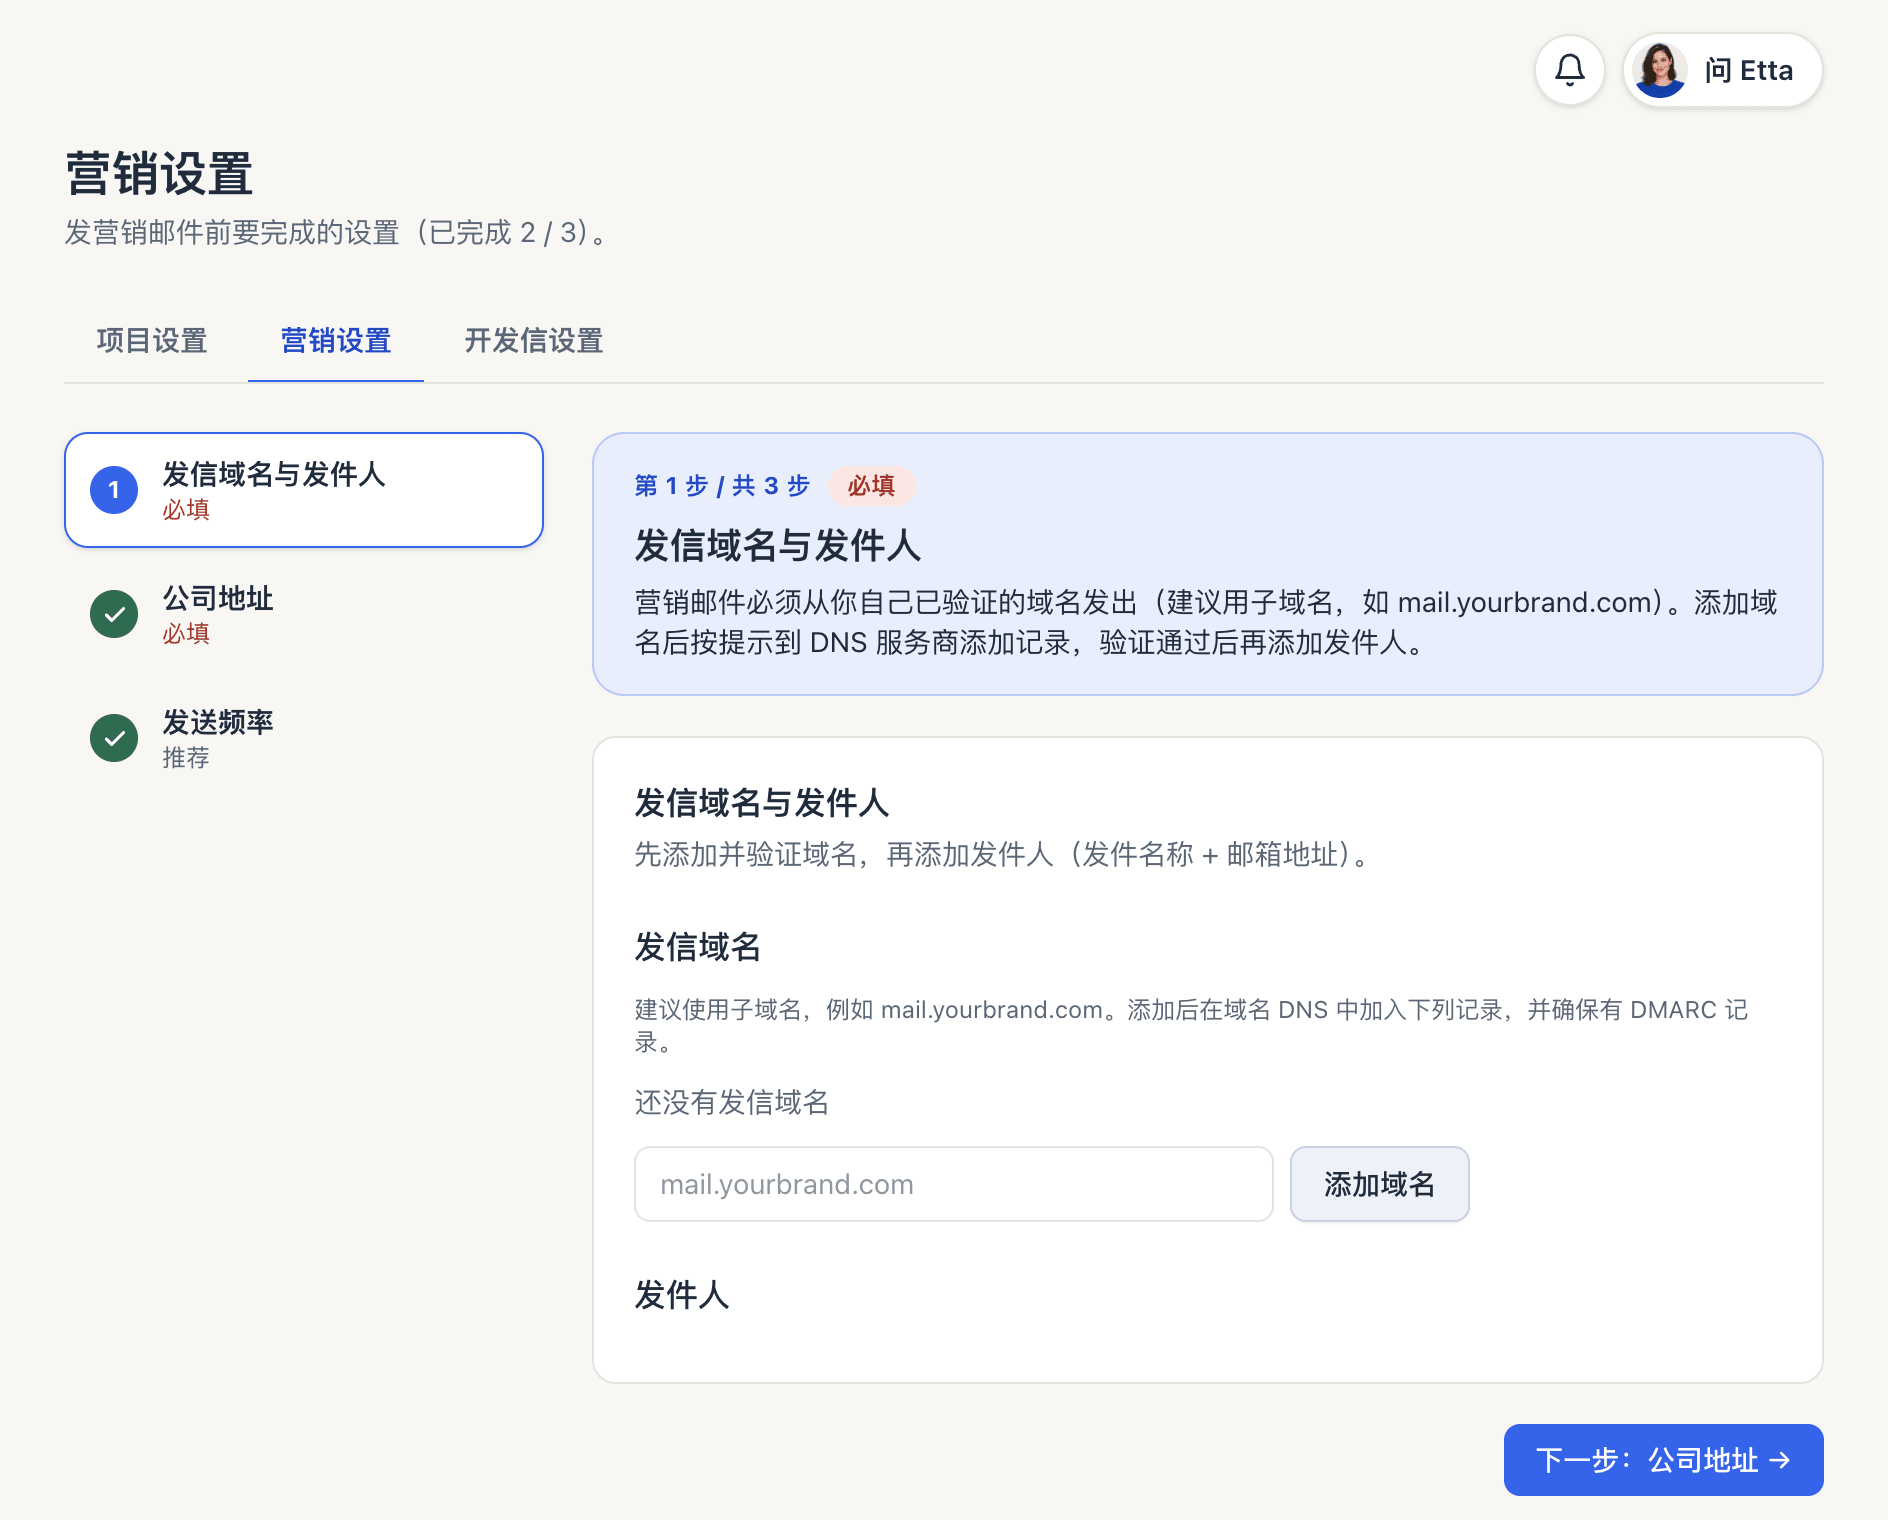This screenshot has height=1520, width=1888.
Task: Click the blue step number 1 badge
Action: (114, 490)
